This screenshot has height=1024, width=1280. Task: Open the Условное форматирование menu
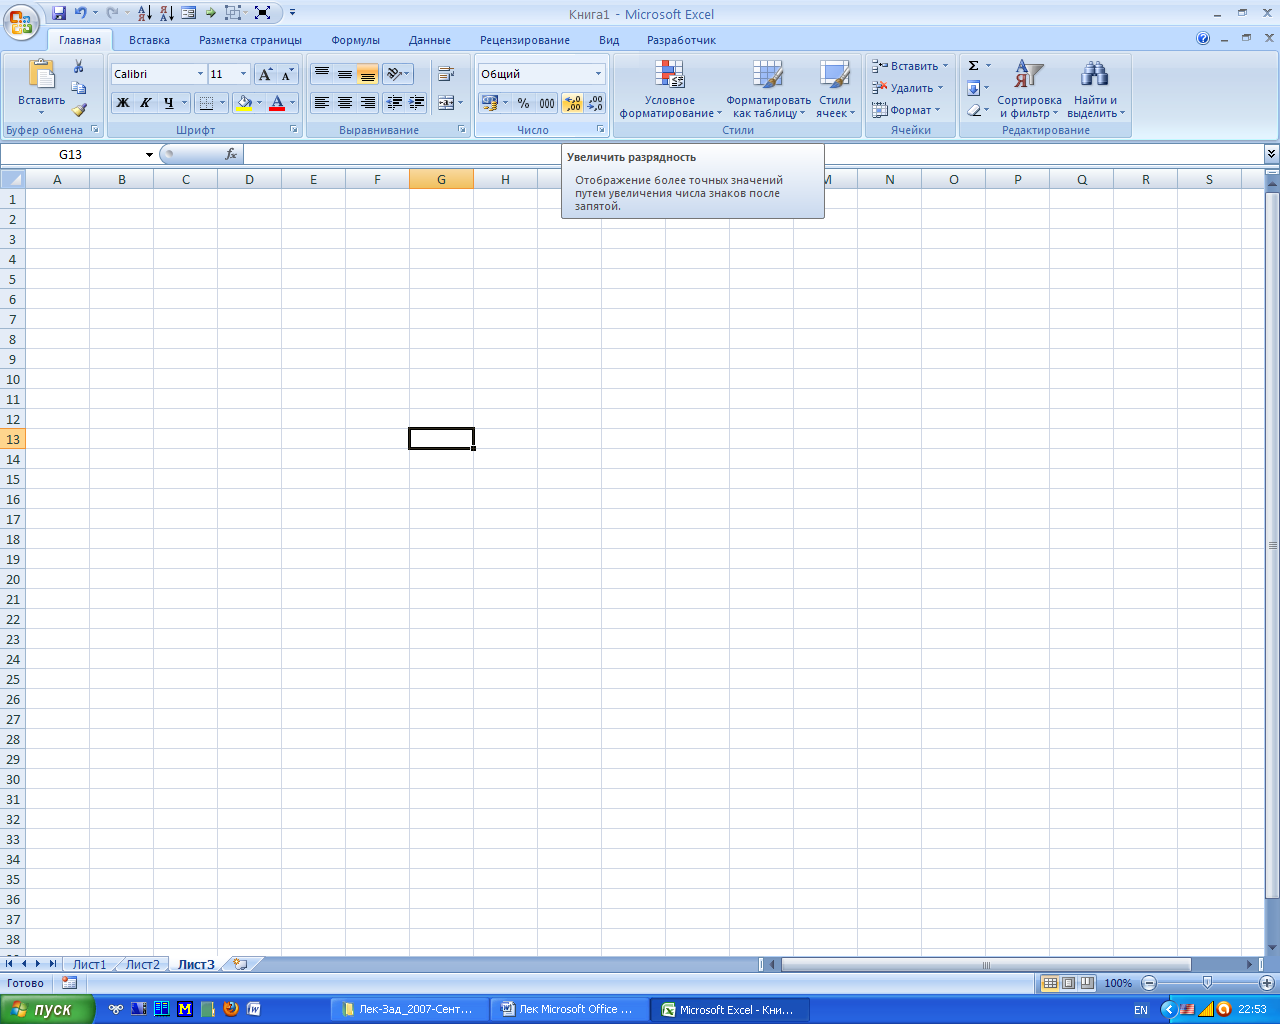click(670, 89)
